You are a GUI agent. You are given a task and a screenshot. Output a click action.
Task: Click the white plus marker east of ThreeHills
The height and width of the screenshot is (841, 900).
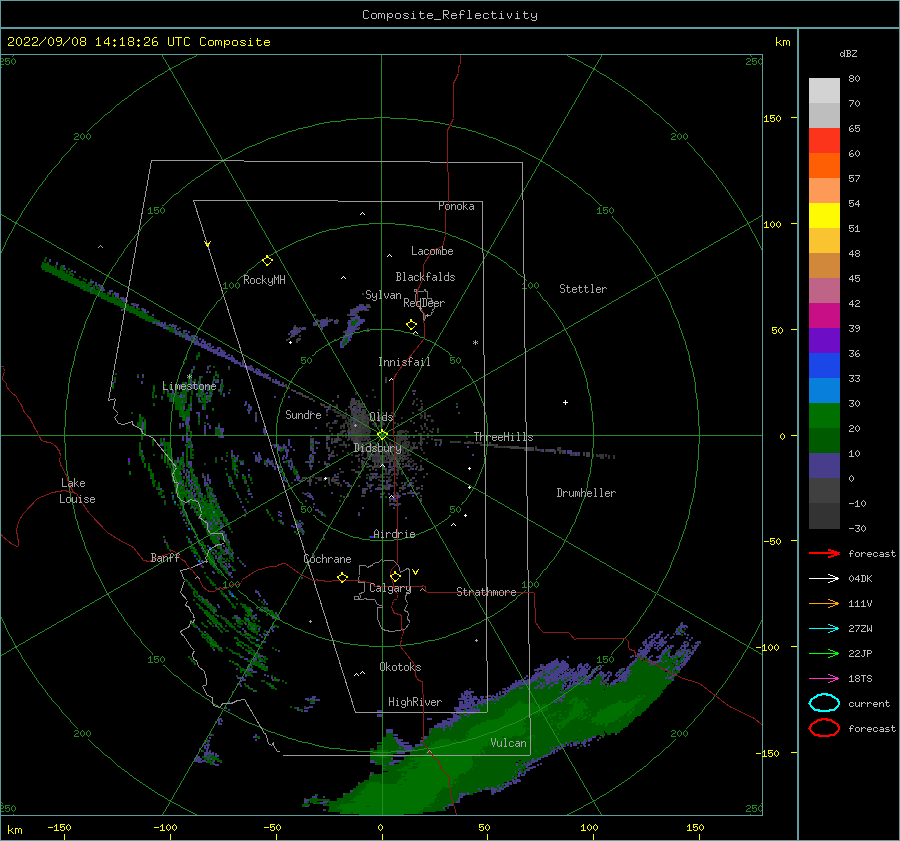click(565, 402)
